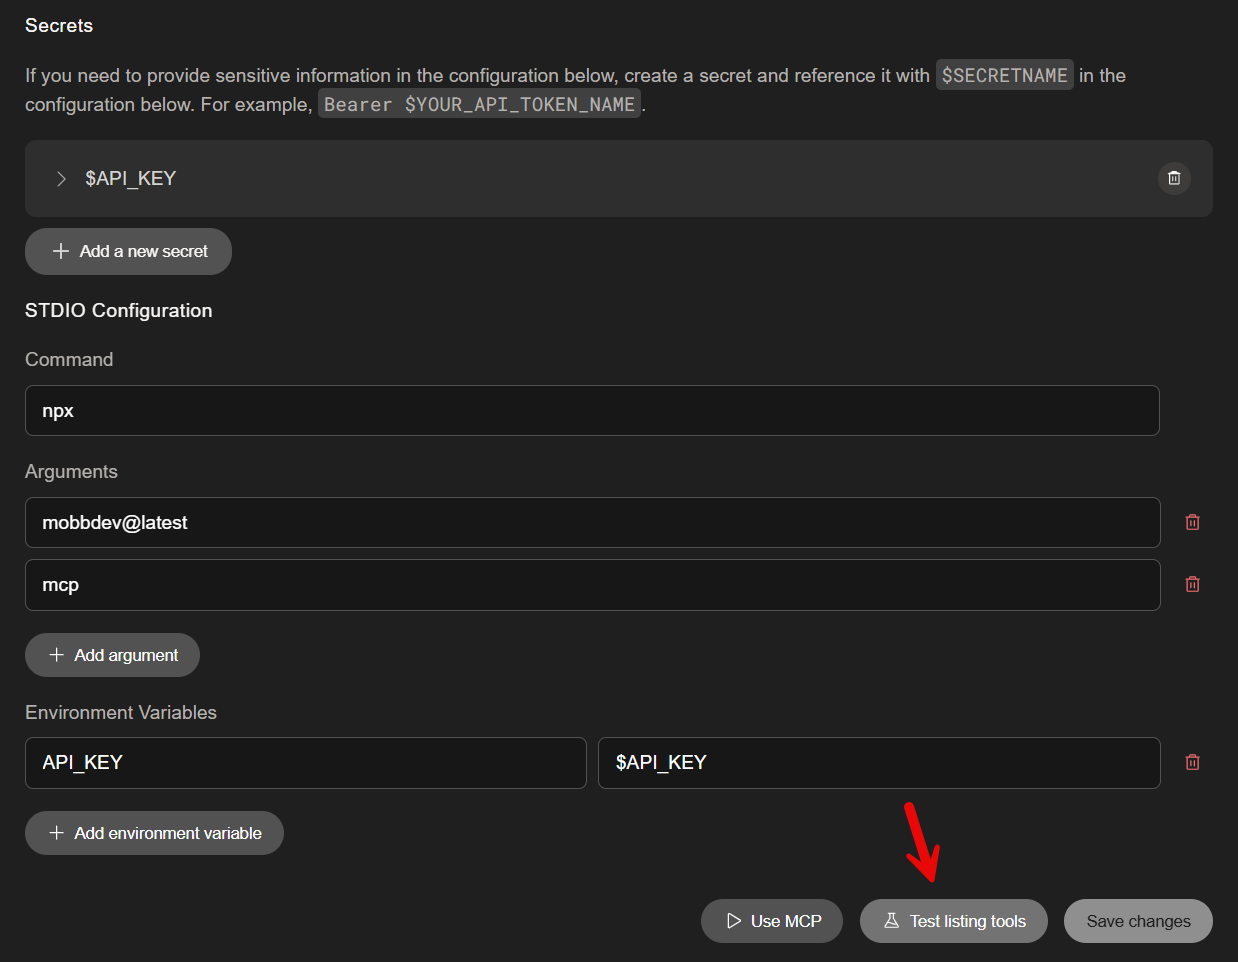Click the Bearer $YOUR_API_TOKEN_NAME example text

[479, 105]
